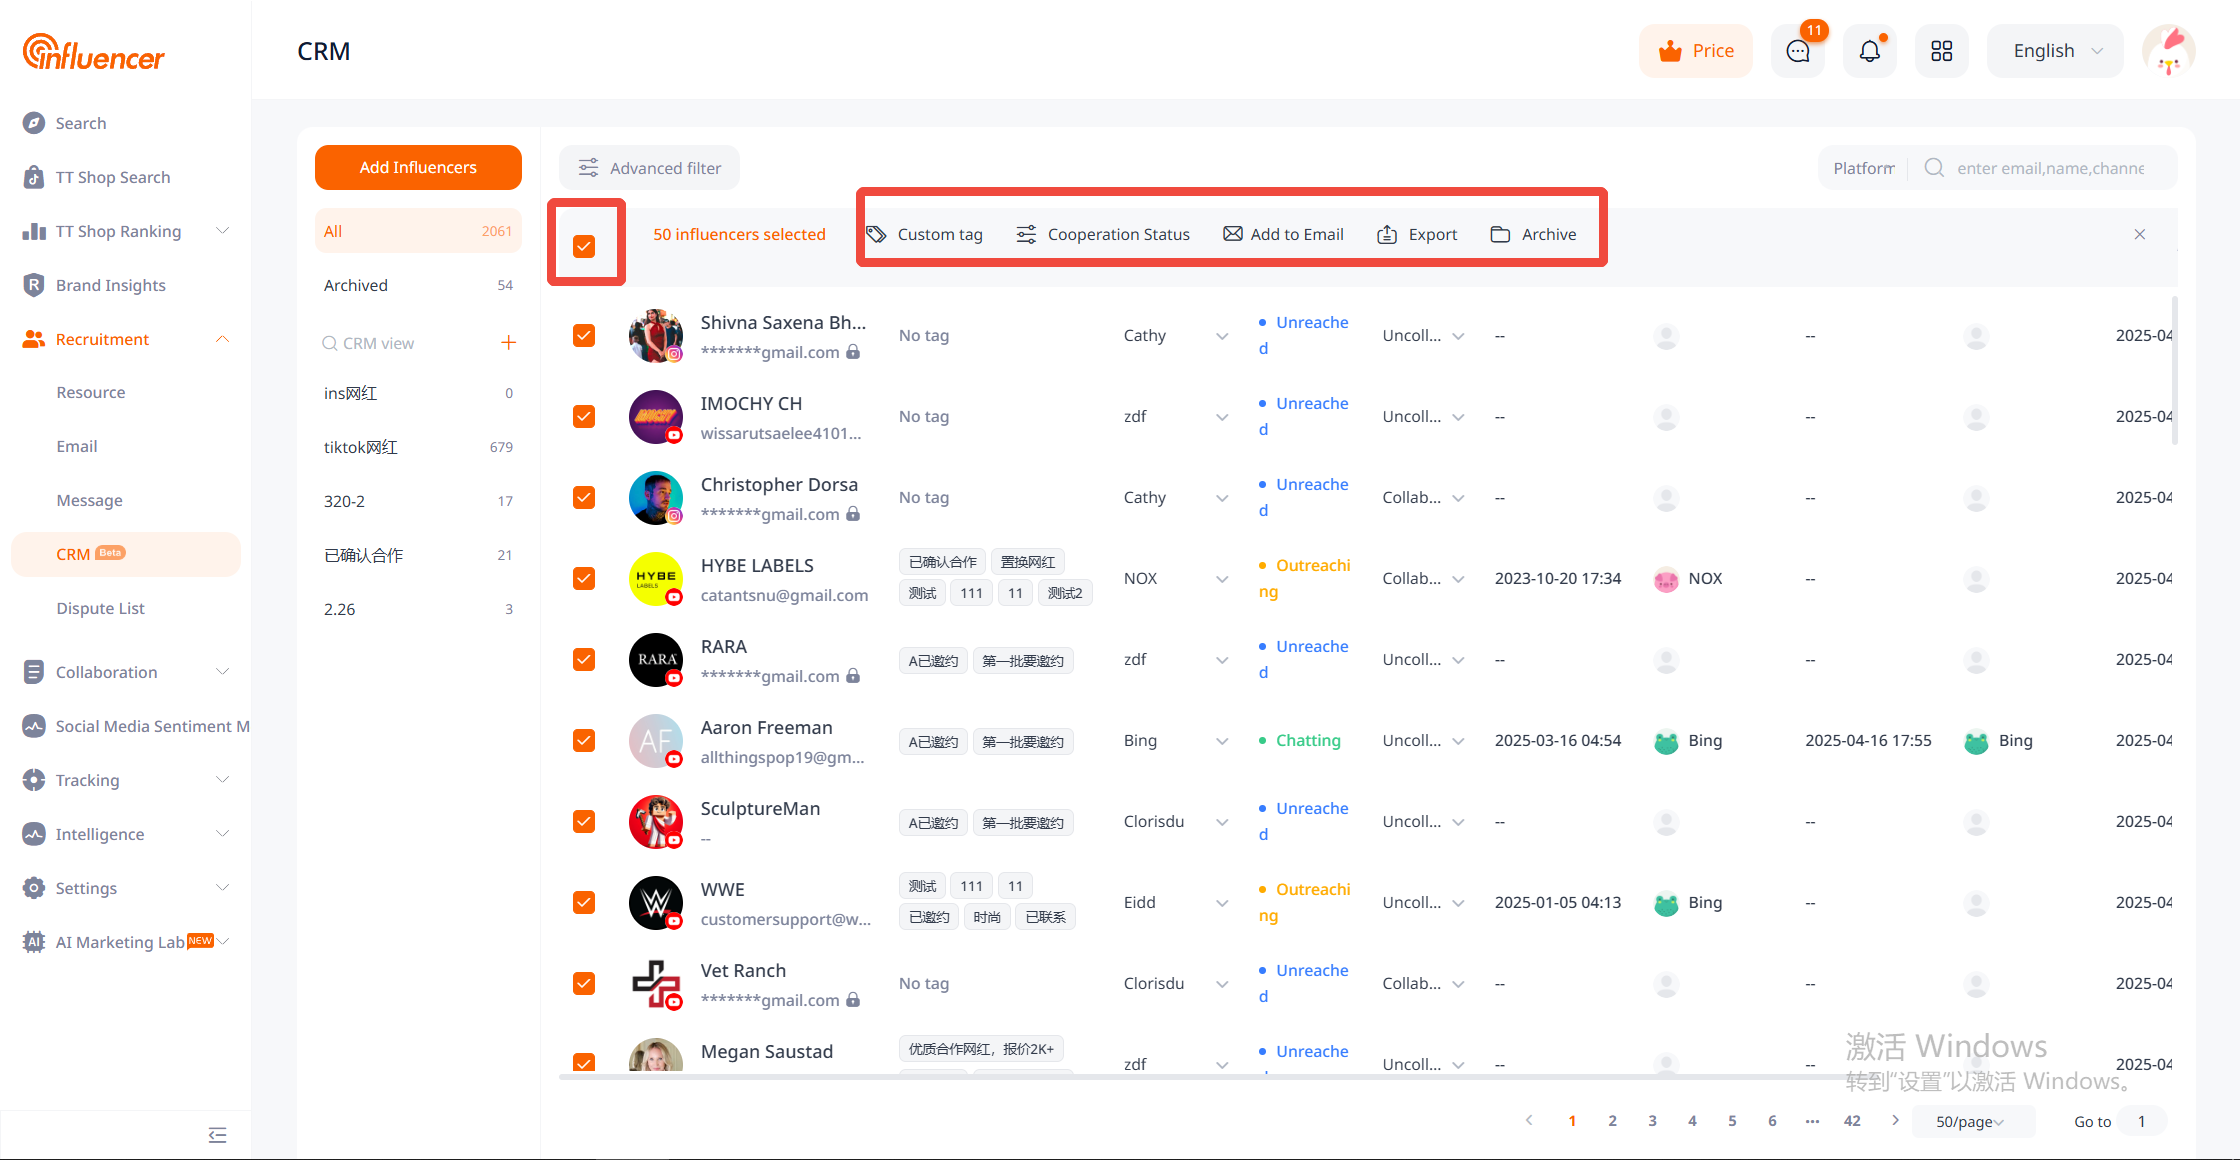The image size is (2240, 1160).
Task: Collapse sidebar using bottom-left menu icon
Action: click(217, 1135)
